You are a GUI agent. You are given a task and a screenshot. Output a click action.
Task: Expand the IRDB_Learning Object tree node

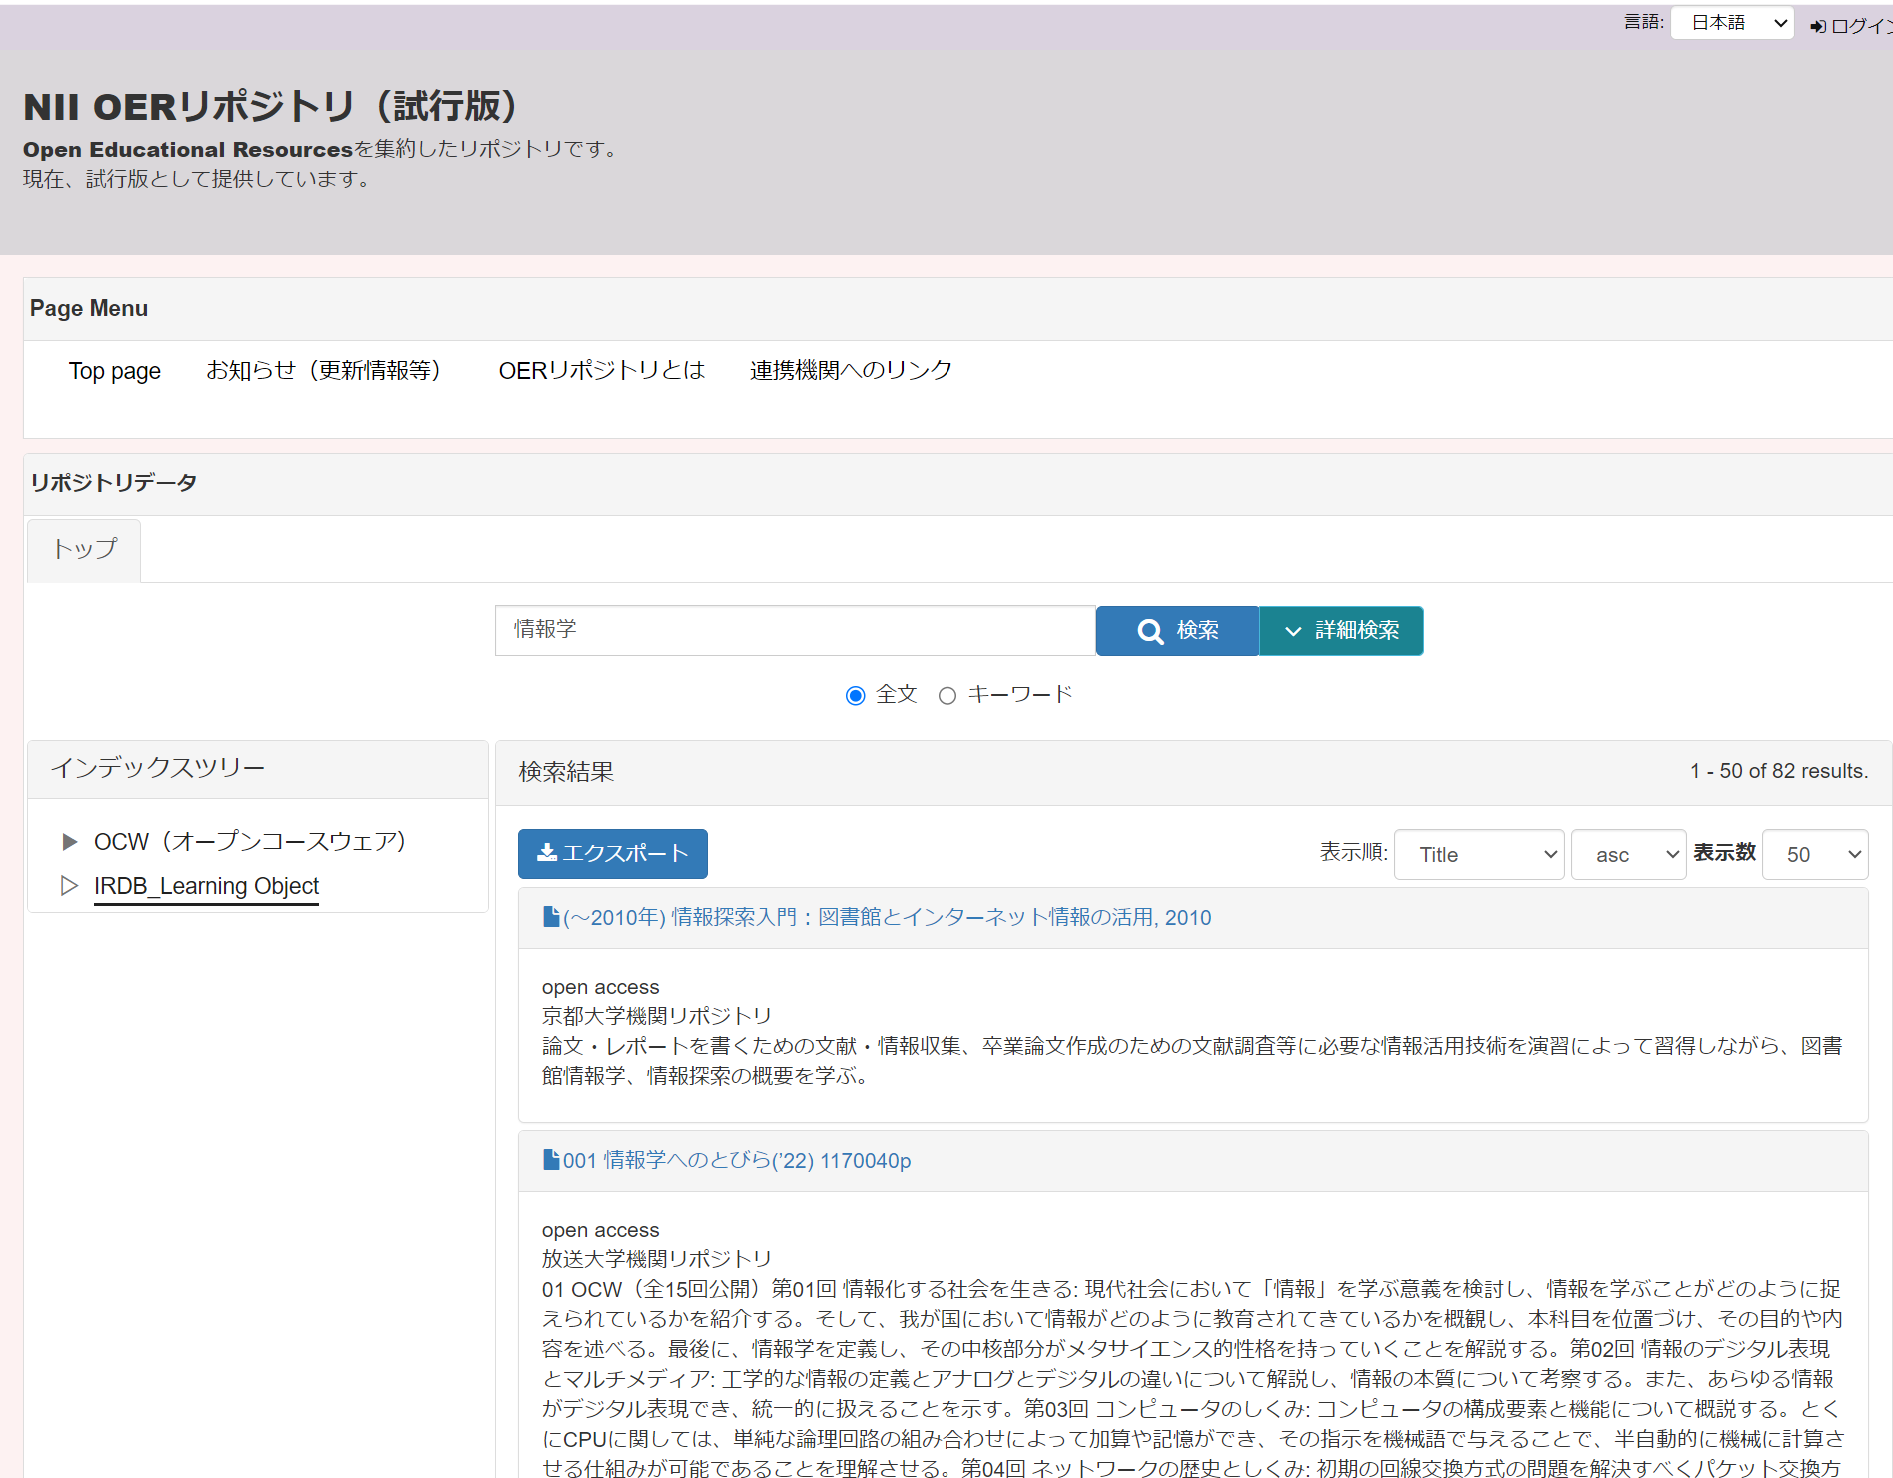click(69, 886)
